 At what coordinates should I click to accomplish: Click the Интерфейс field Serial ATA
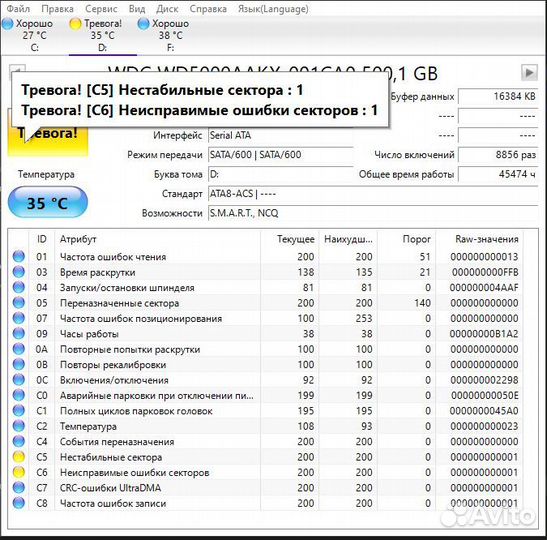click(x=281, y=135)
